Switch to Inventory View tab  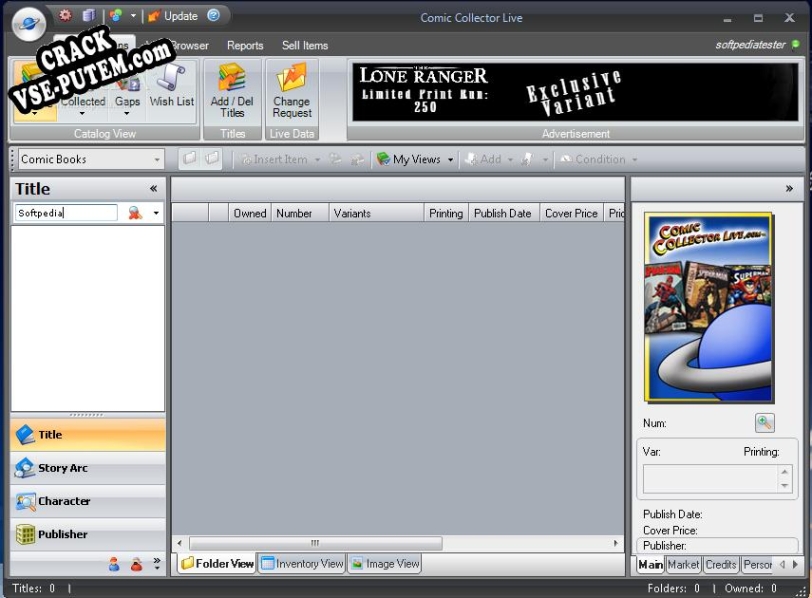[302, 563]
